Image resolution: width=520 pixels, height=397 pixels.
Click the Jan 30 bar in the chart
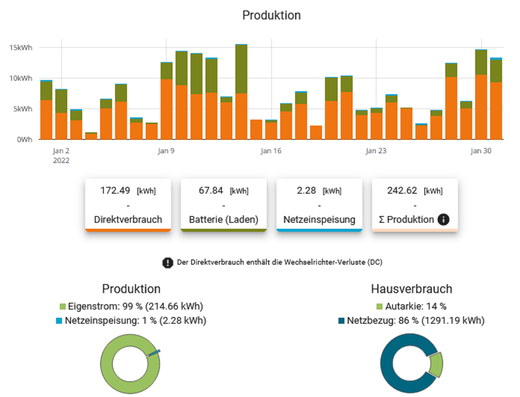[481, 94]
